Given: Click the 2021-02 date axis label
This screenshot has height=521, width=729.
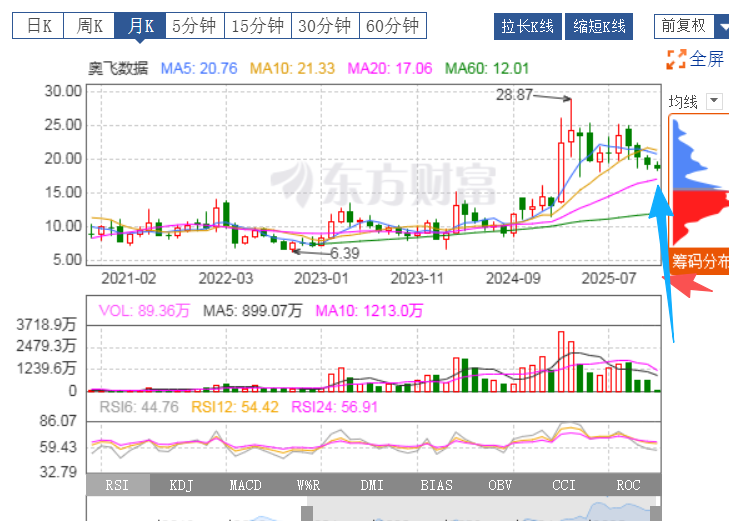Looking at the screenshot, I should coord(128,278).
